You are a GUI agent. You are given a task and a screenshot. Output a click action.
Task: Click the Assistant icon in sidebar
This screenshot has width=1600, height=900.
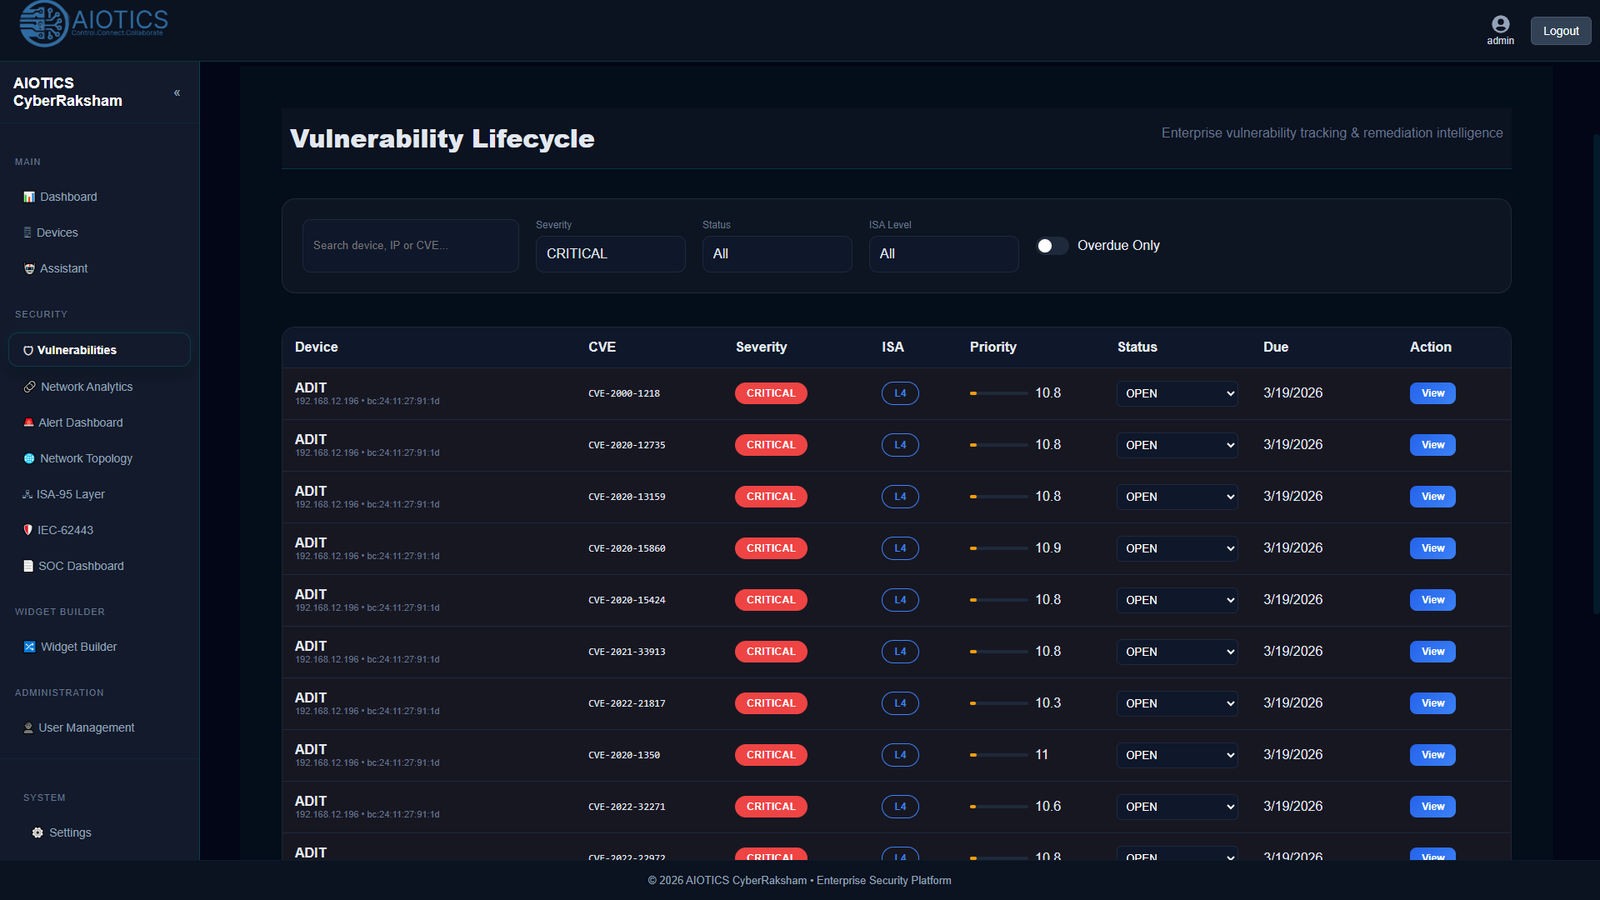pyautogui.click(x=29, y=269)
